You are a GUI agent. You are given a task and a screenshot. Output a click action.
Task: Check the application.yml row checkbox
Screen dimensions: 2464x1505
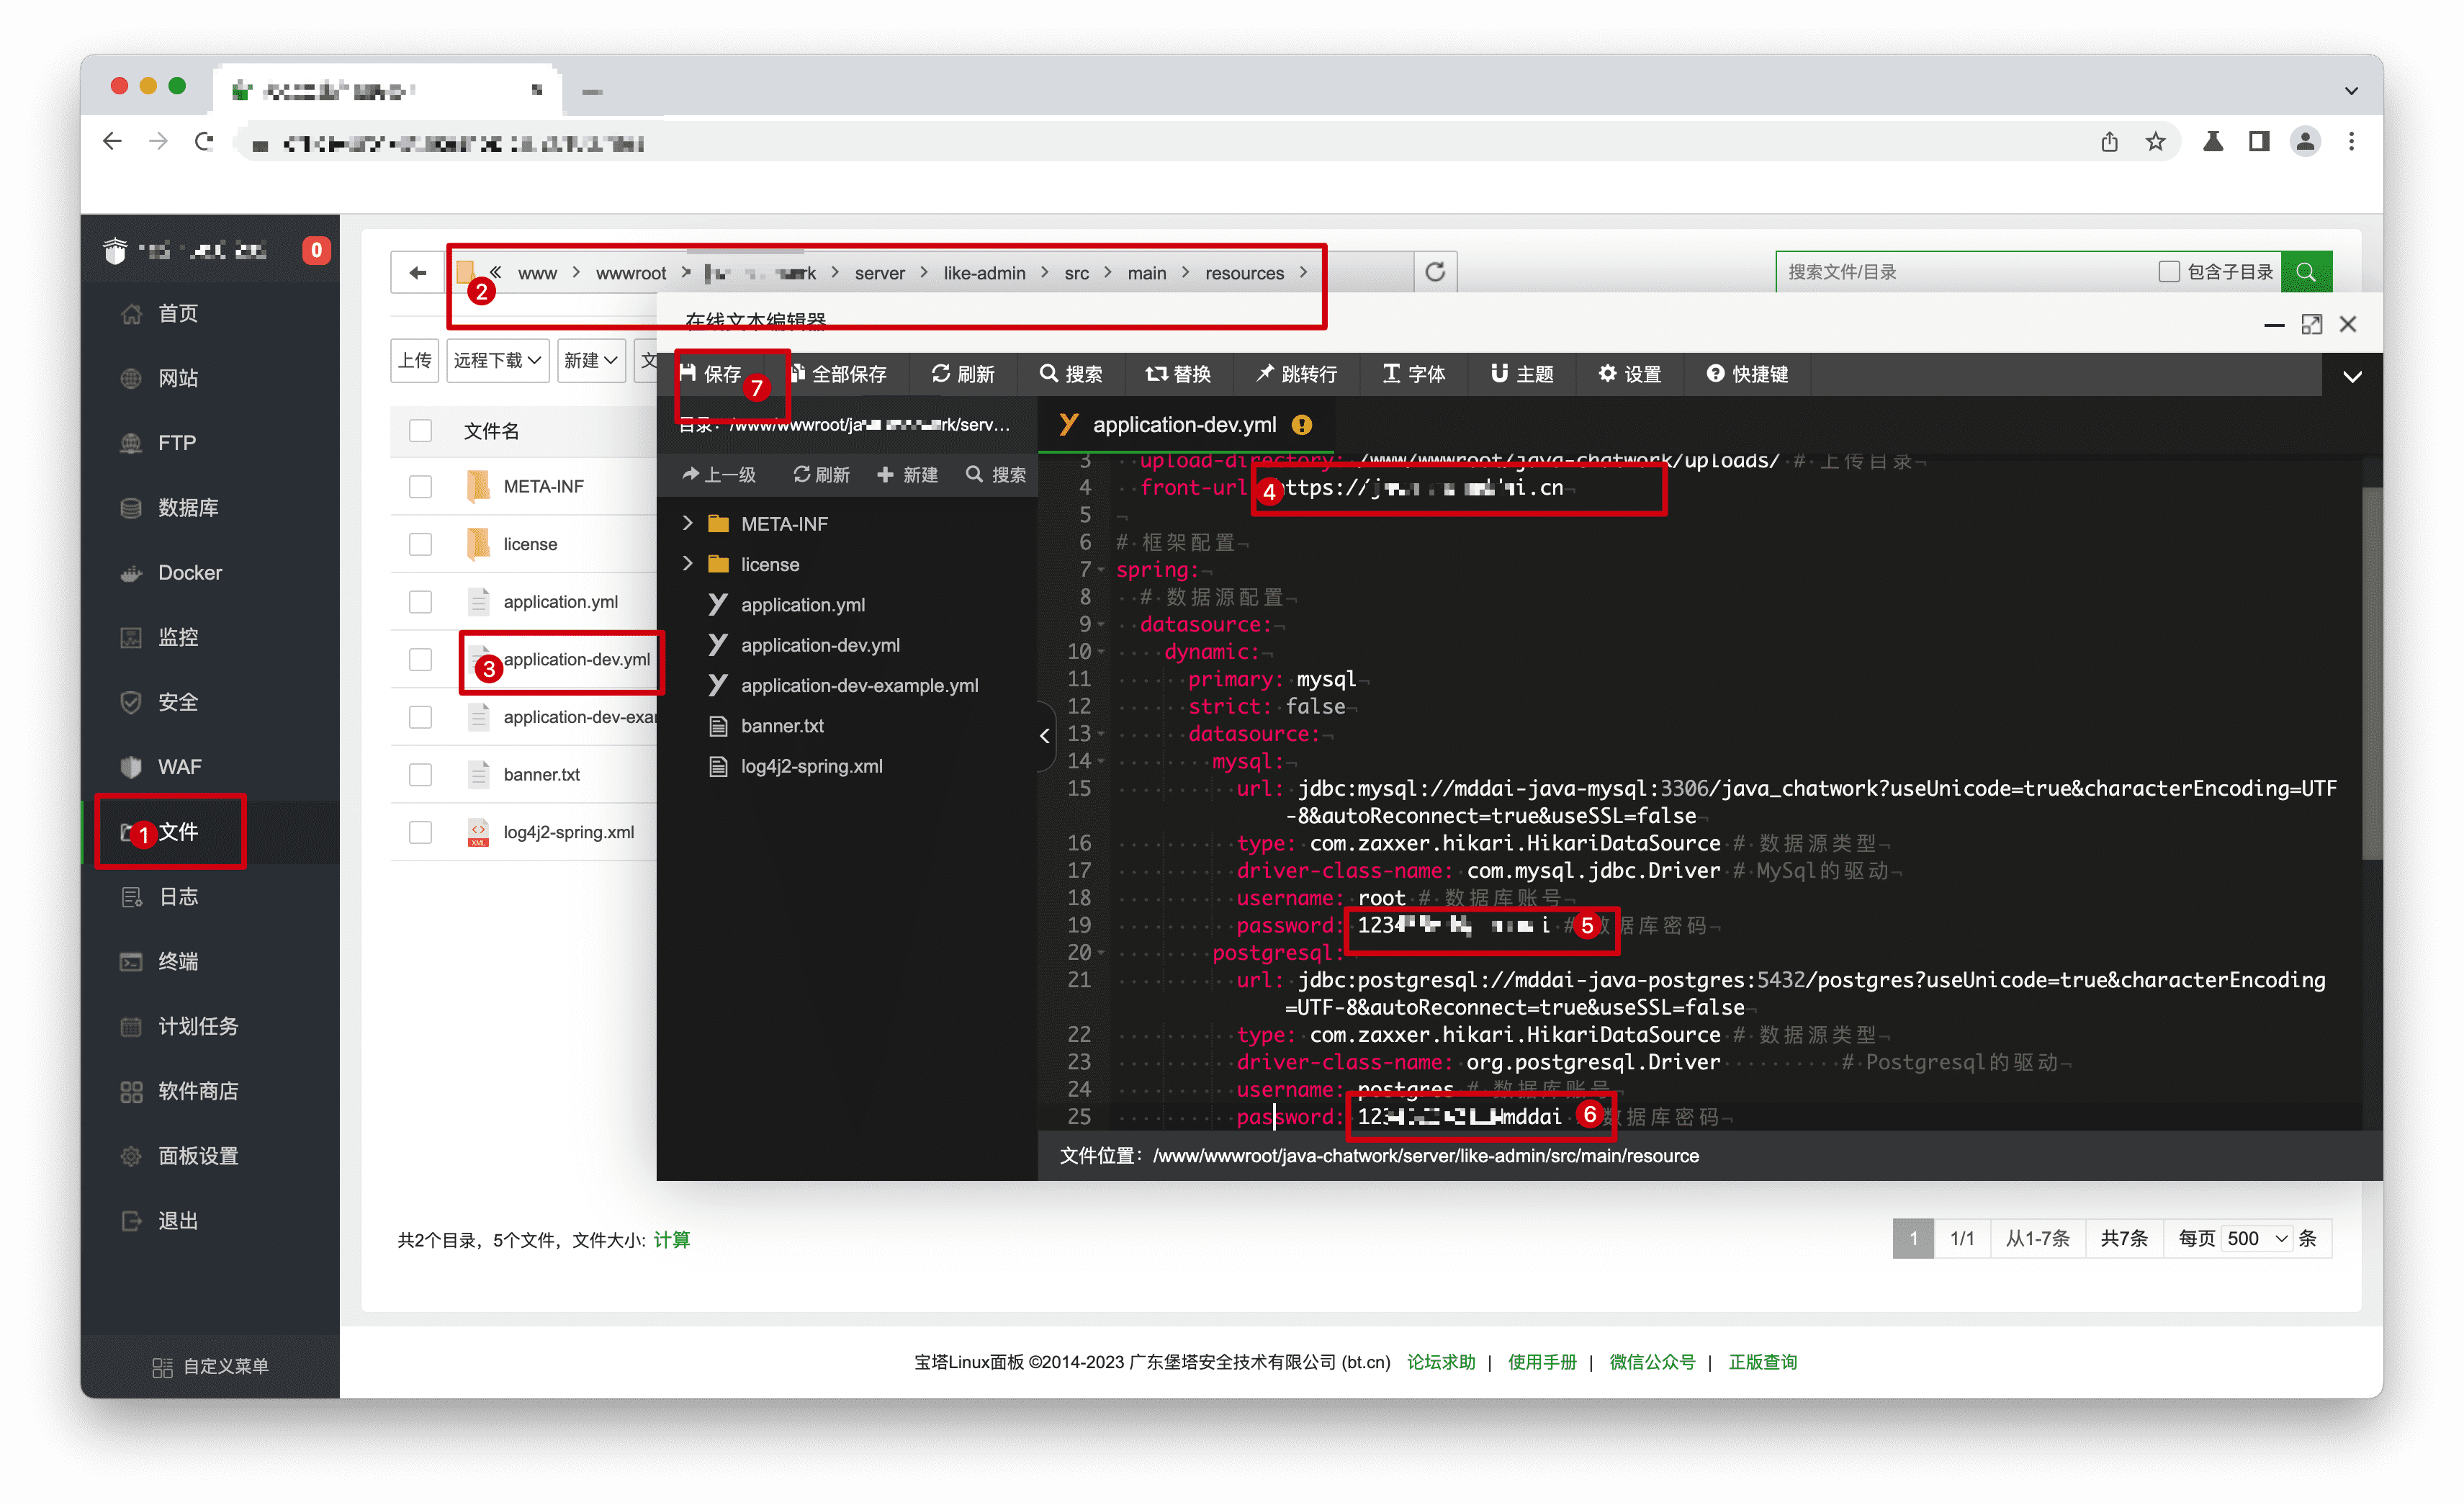(420, 602)
